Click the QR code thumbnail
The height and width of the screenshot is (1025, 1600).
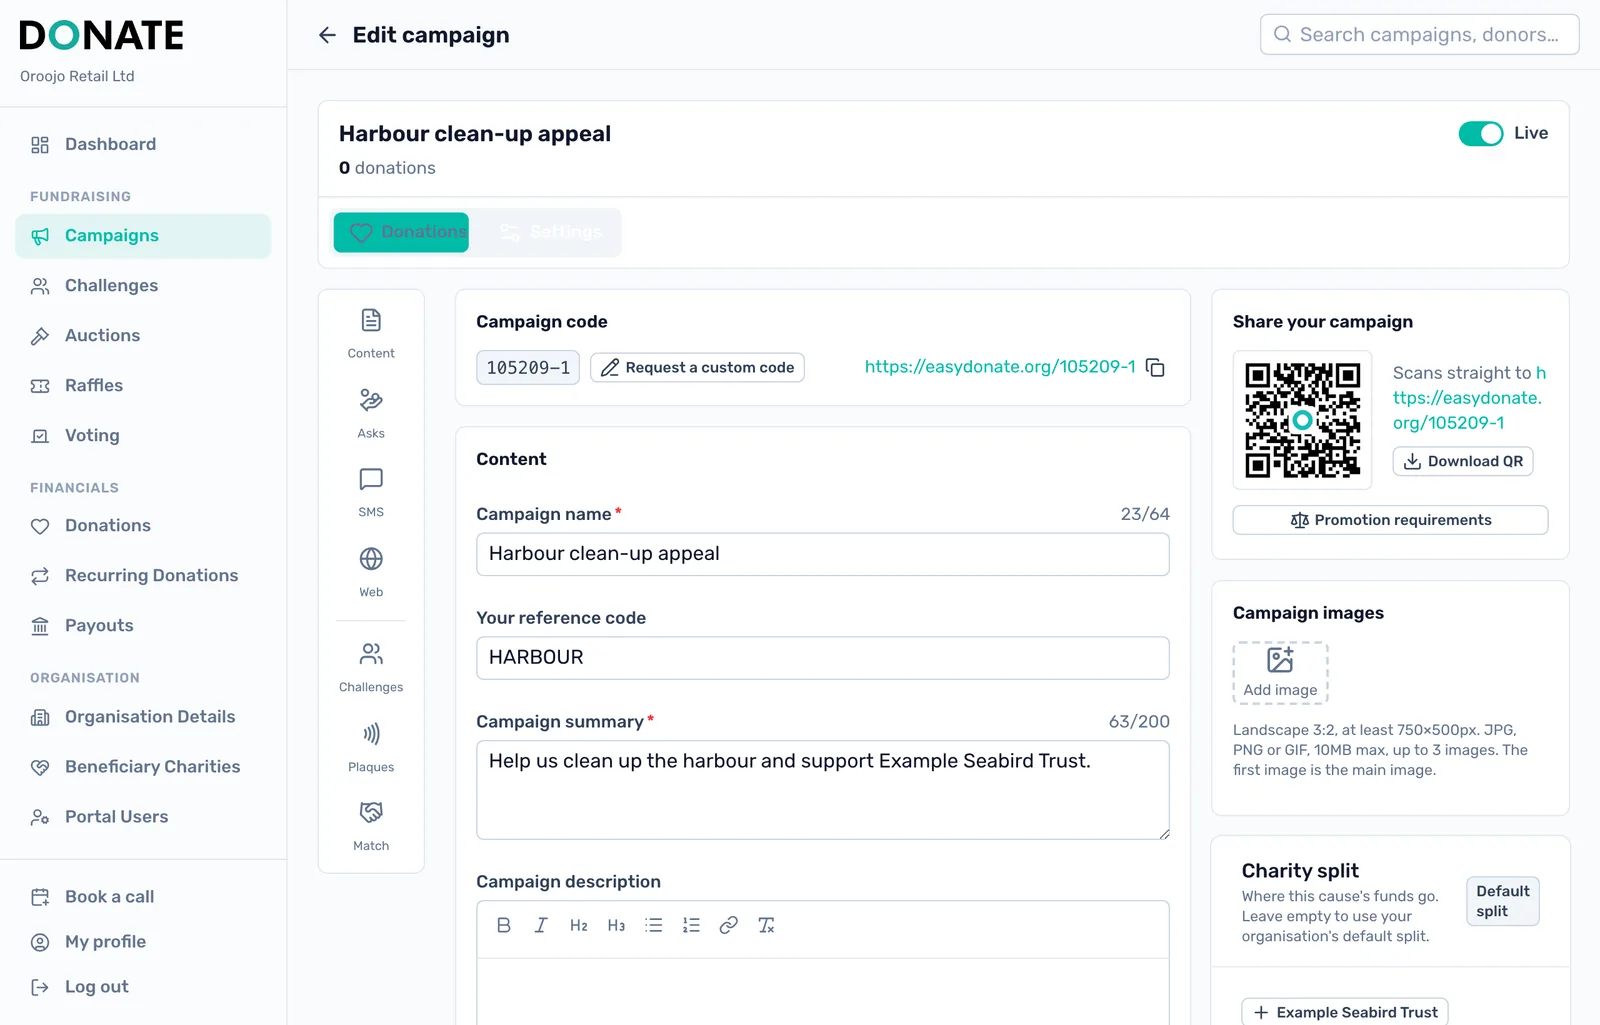tap(1302, 420)
